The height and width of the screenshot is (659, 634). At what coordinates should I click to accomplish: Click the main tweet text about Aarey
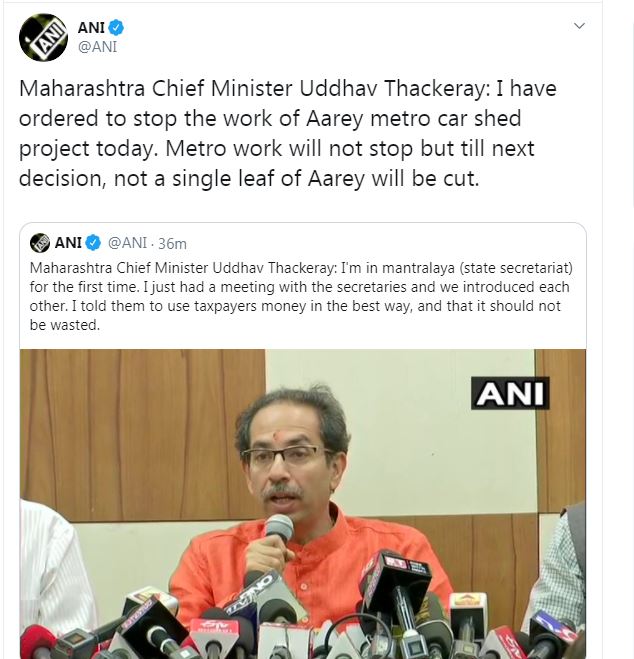[x=288, y=133]
